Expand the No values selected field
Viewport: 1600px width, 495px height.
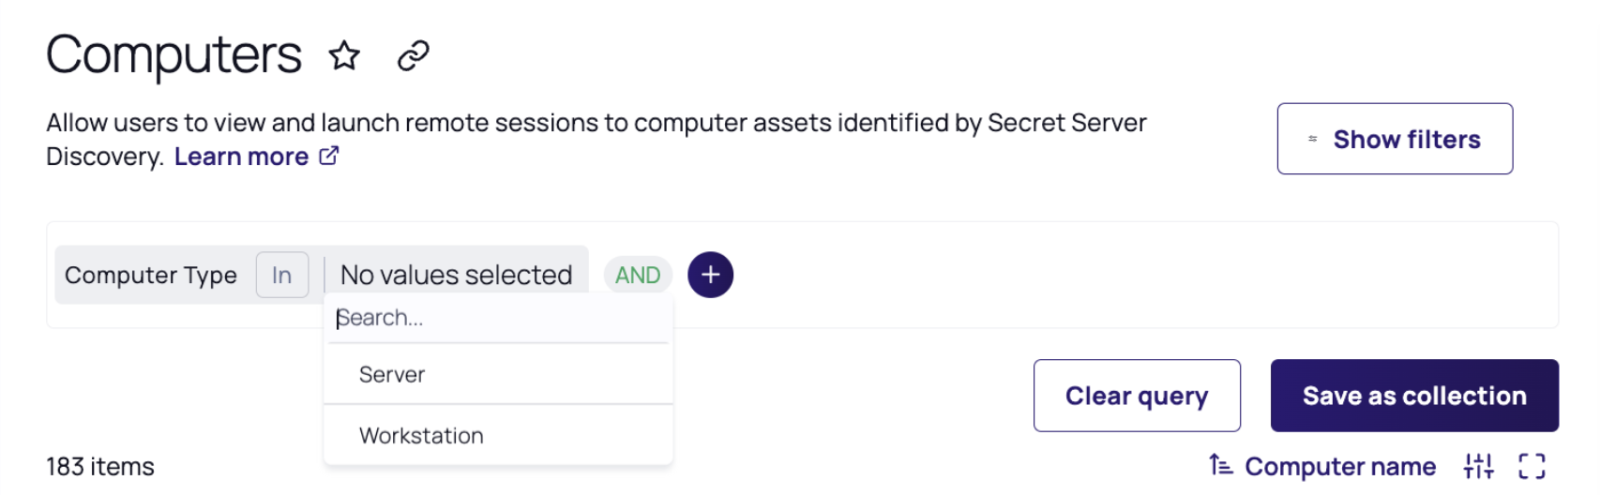click(456, 275)
